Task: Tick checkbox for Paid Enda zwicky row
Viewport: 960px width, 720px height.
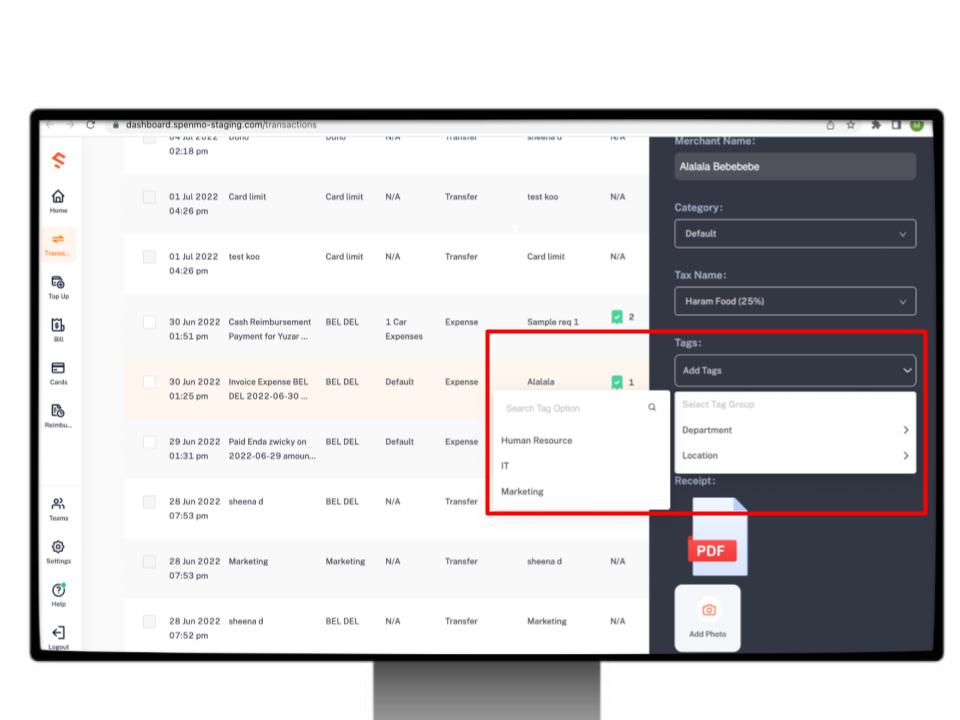Action: coord(149,442)
